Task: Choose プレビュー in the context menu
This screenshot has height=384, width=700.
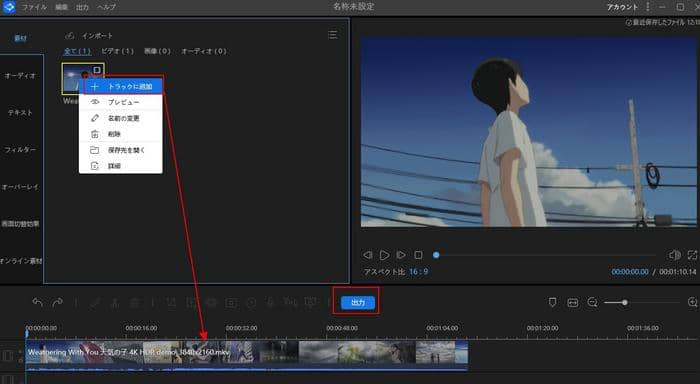Action: 121,102
